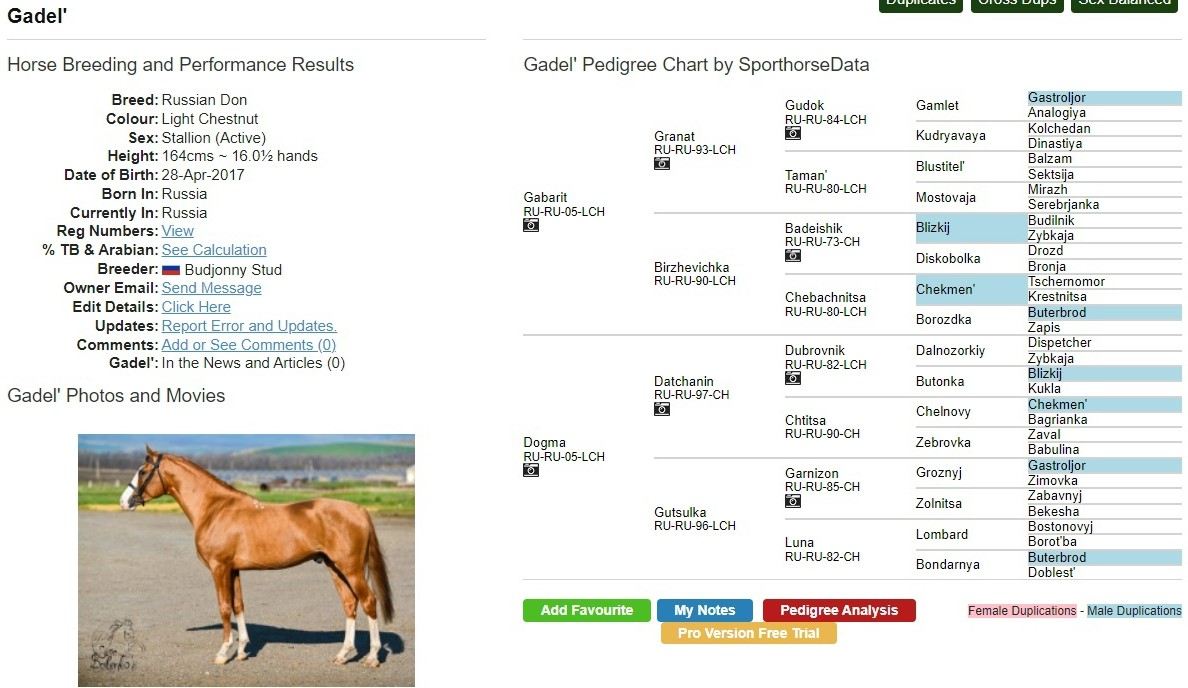The width and height of the screenshot is (1188, 688).
Task: Open the See Calculation link
Action: tap(214, 250)
